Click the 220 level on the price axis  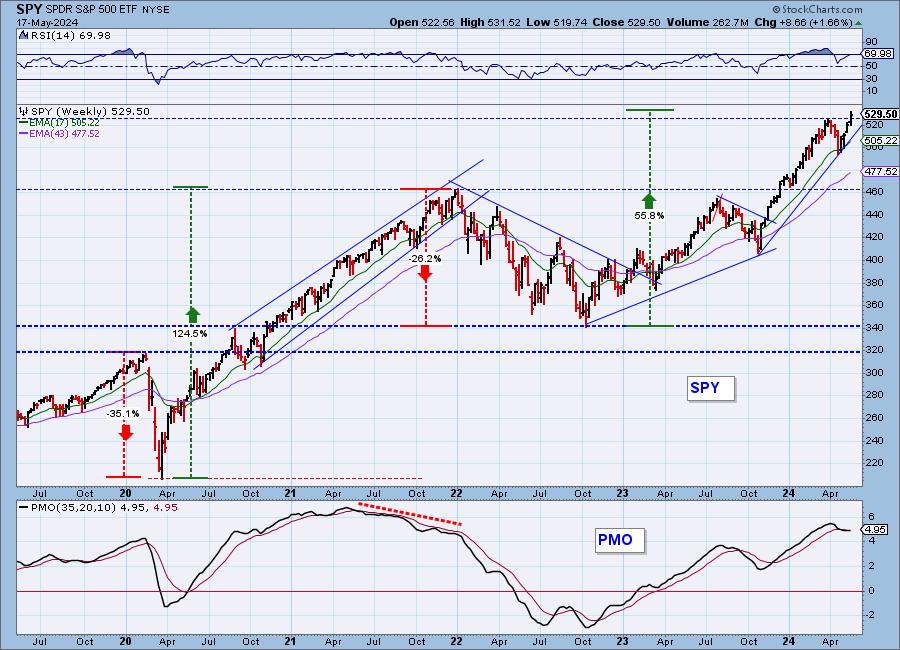pos(872,463)
